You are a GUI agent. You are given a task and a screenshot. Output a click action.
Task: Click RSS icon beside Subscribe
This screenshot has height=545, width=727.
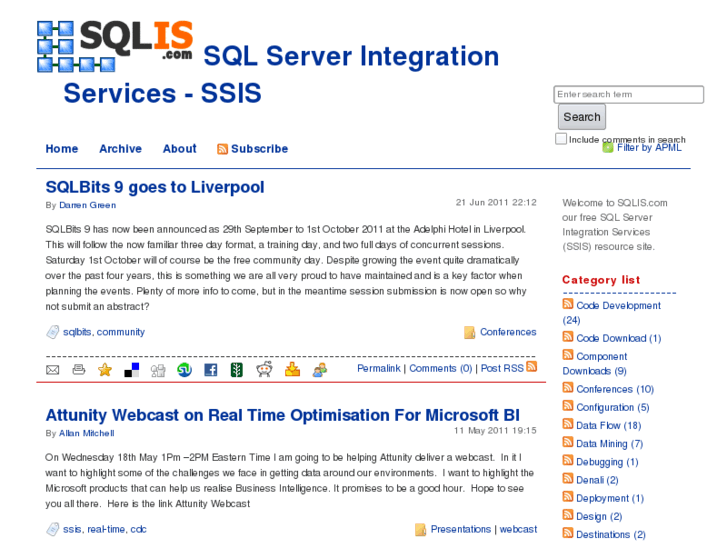pyautogui.click(x=223, y=149)
